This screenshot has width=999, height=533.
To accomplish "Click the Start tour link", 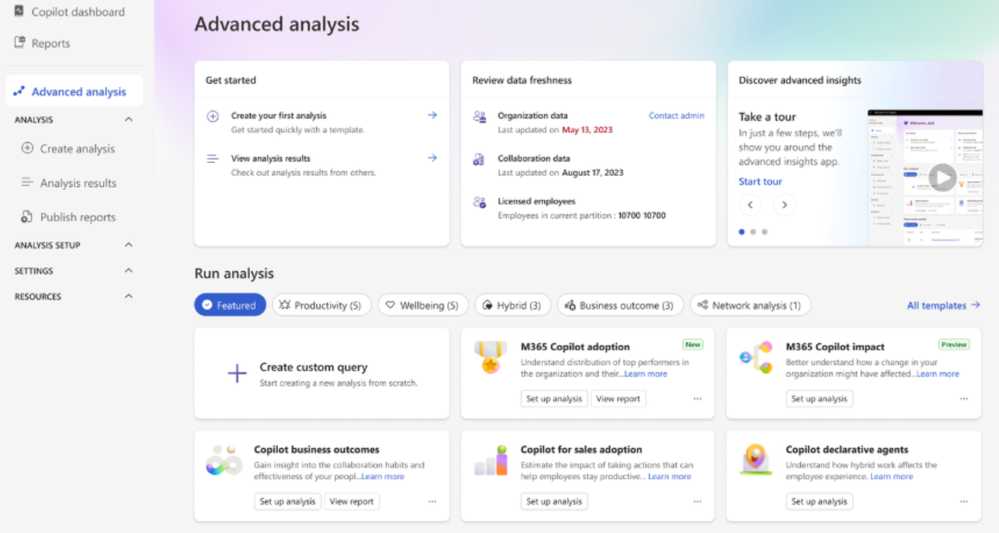I will [x=760, y=181].
